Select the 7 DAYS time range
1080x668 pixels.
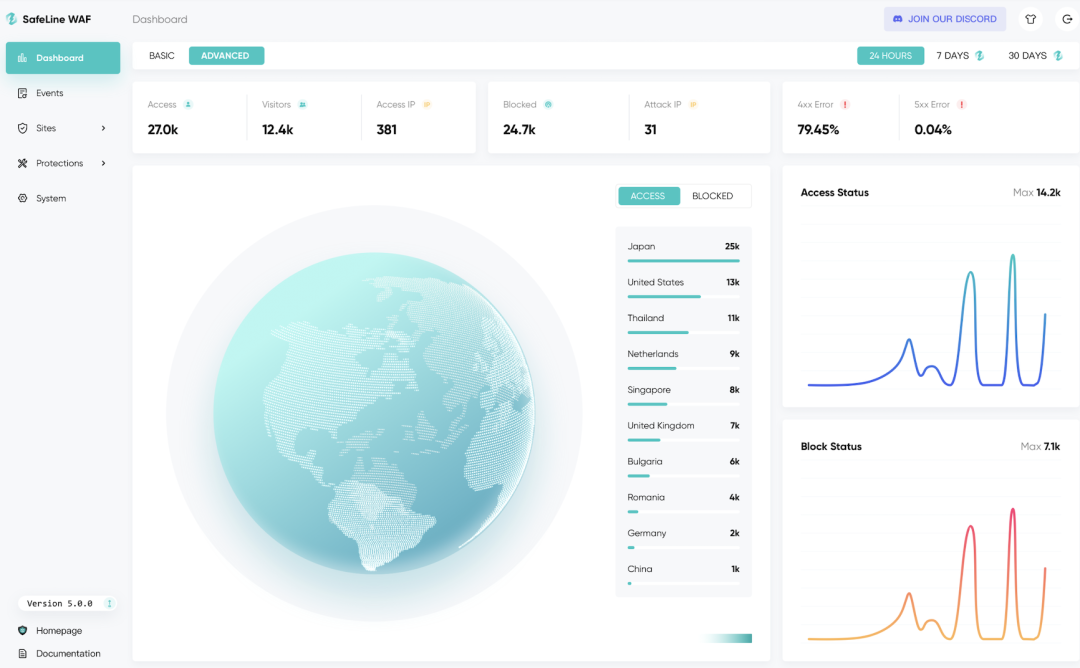pos(953,56)
